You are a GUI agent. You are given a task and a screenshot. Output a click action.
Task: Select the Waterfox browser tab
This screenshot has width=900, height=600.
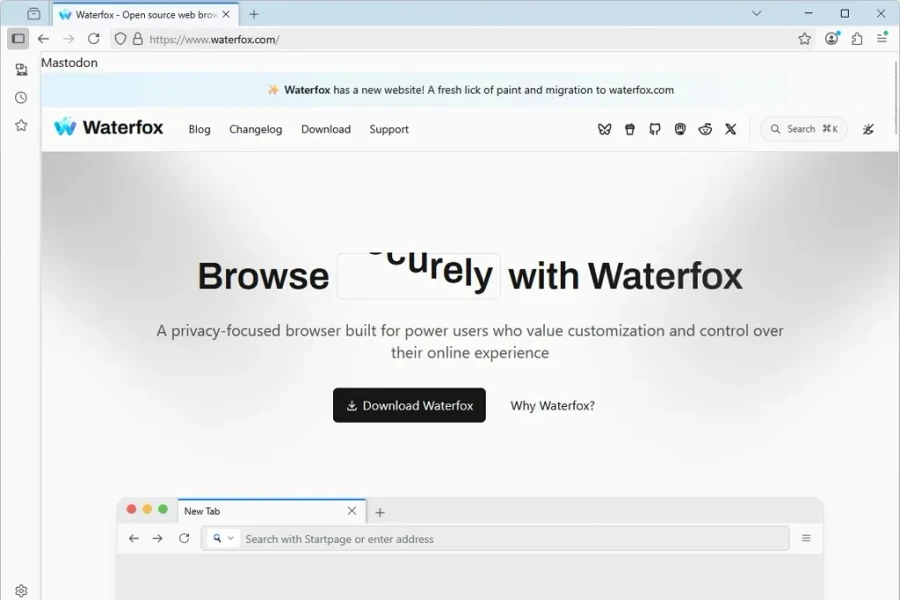point(146,14)
